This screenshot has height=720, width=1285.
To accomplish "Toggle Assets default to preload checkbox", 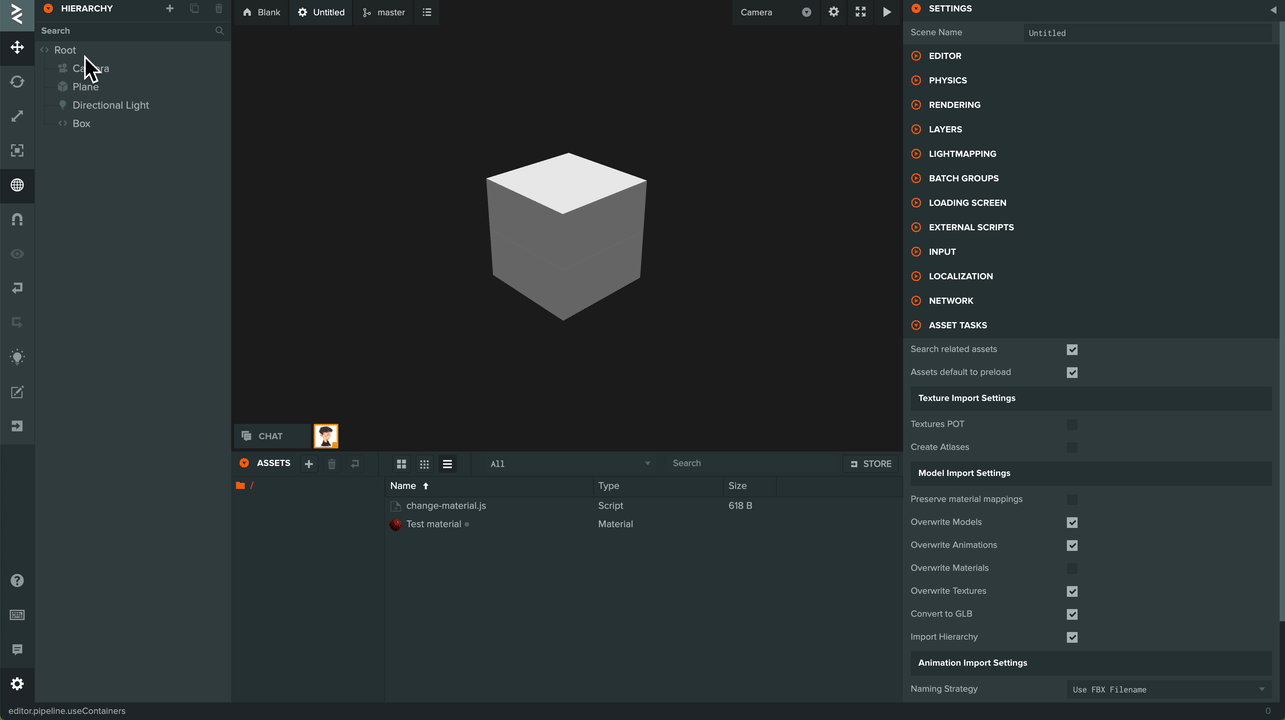I will pyautogui.click(x=1072, y=373).
